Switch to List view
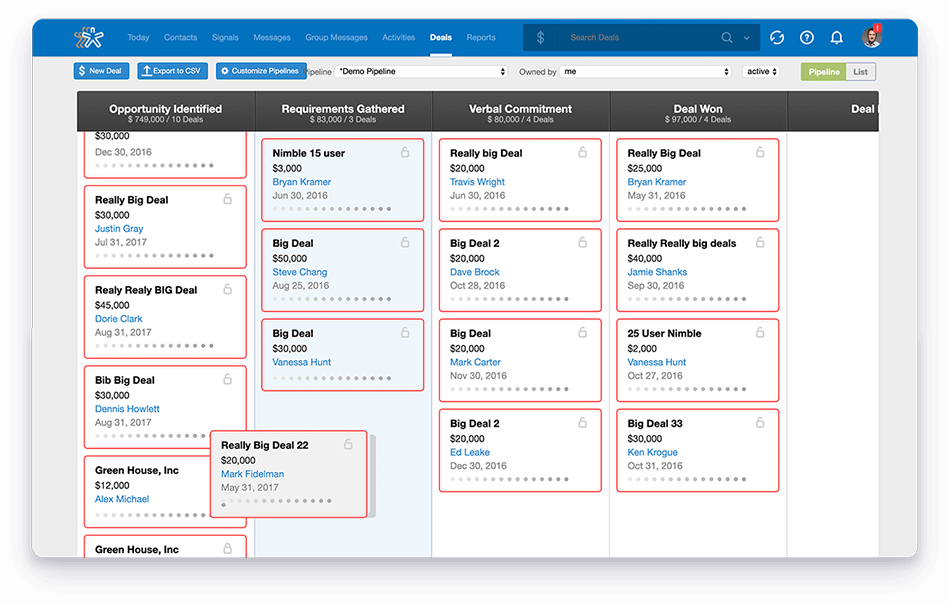Screen dimensions: 950x604 click(860, 72)
